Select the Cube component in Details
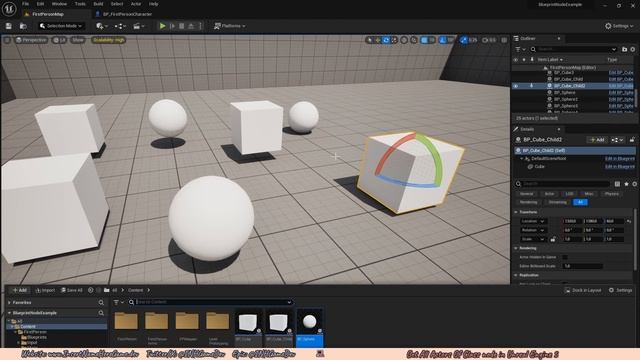 coord(539,167)
